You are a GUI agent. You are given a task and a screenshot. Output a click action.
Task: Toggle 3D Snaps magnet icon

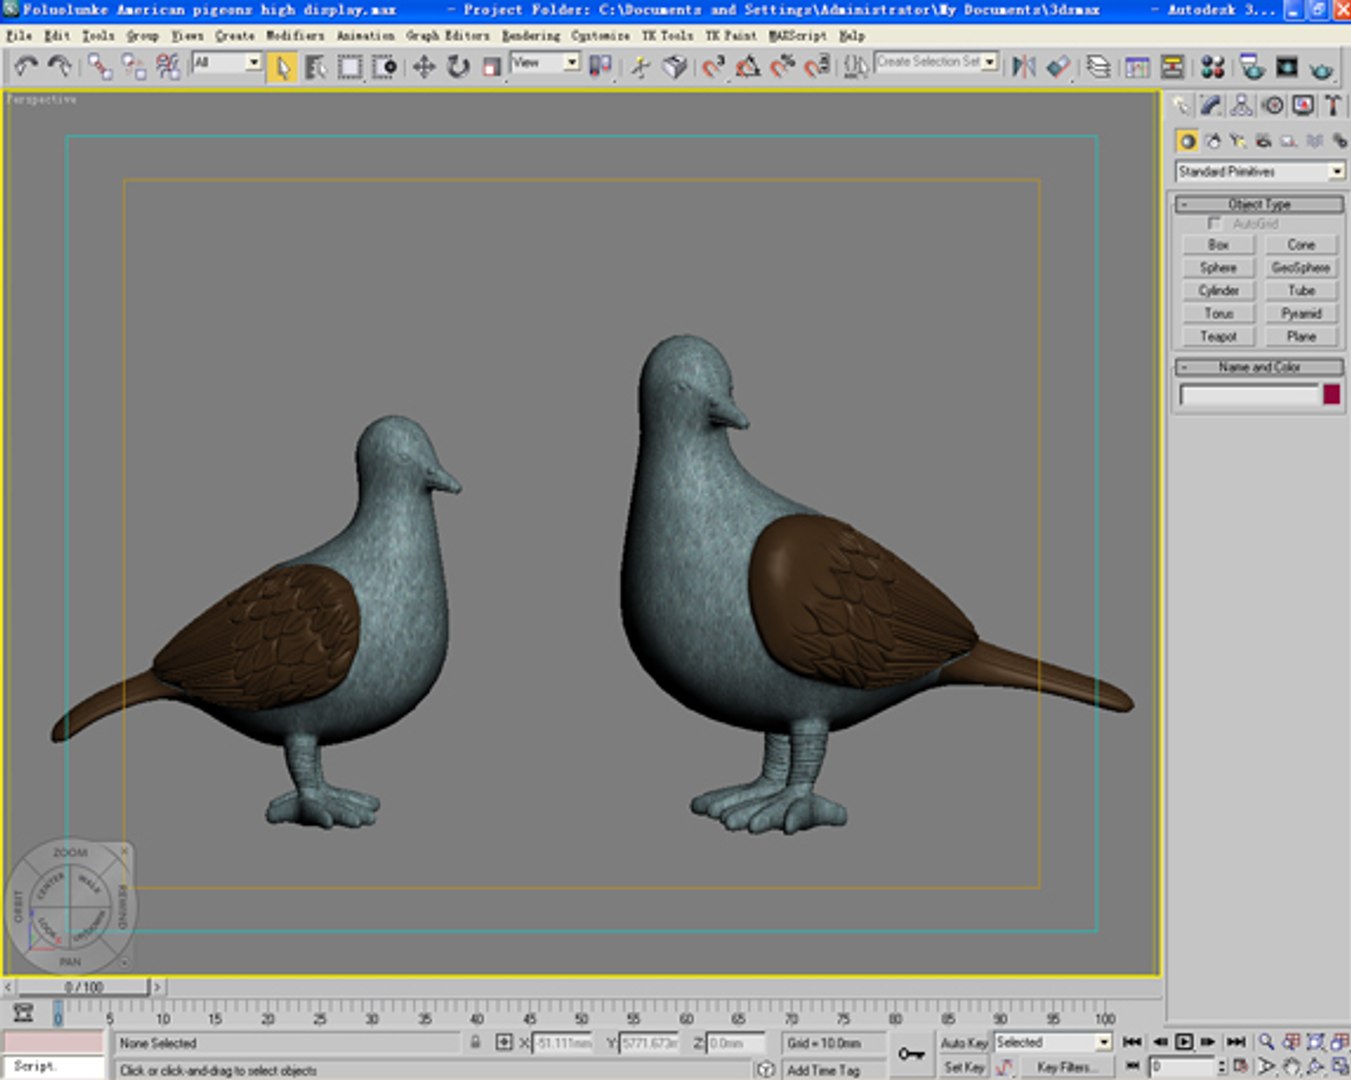coord(713,67)
